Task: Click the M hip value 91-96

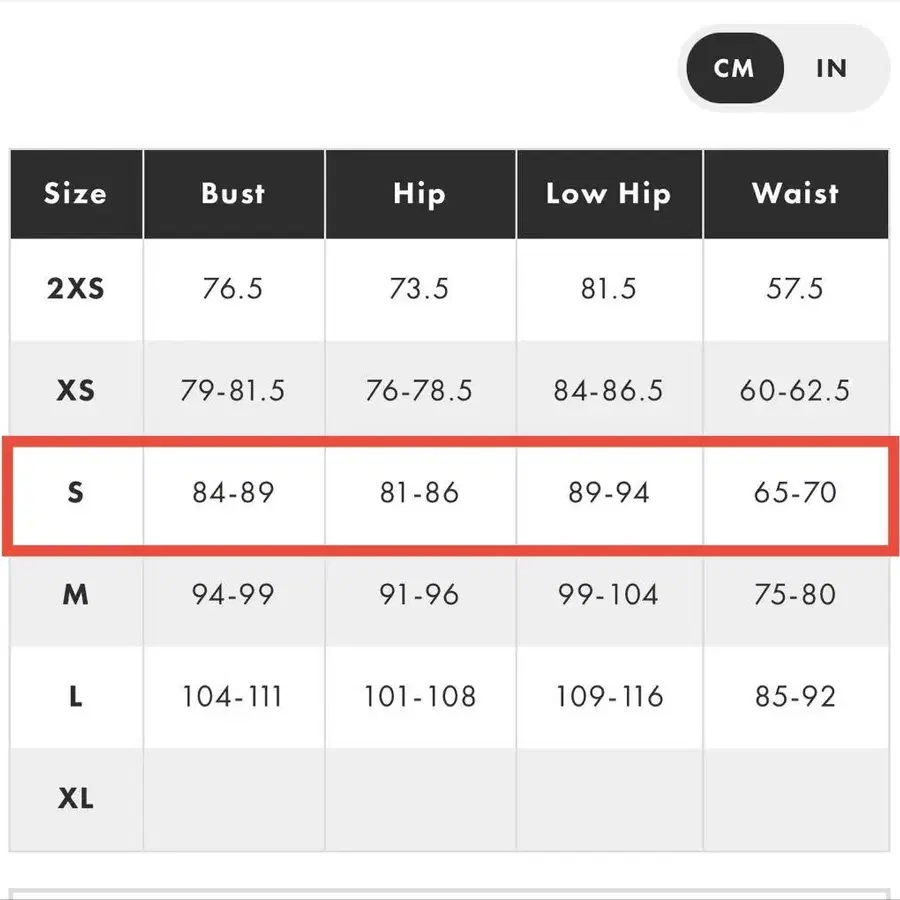Action: click(x=419, y=594)
